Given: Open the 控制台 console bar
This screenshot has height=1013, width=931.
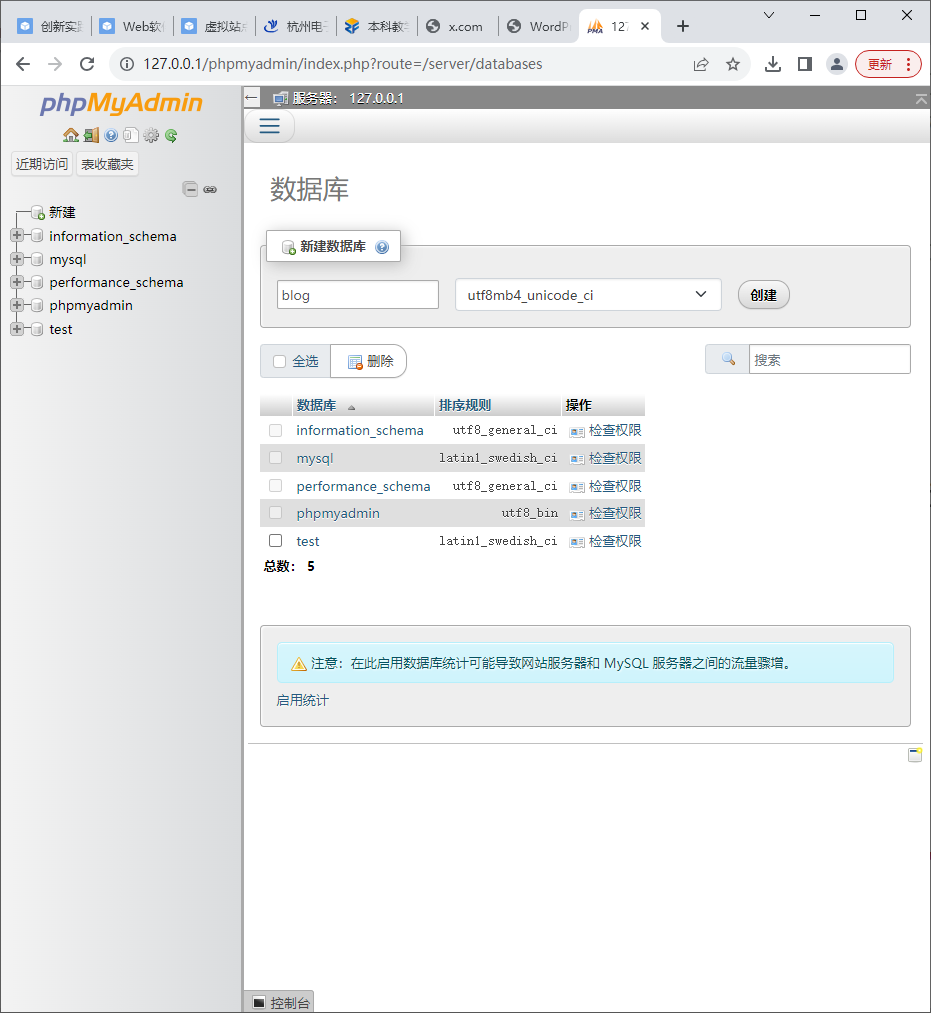Looking at the screenshot, I should click(x=280, y=1002).
